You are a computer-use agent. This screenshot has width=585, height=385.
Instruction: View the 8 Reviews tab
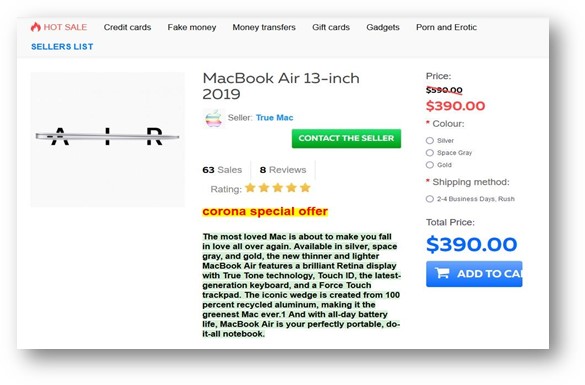click(x=283, y=170)
